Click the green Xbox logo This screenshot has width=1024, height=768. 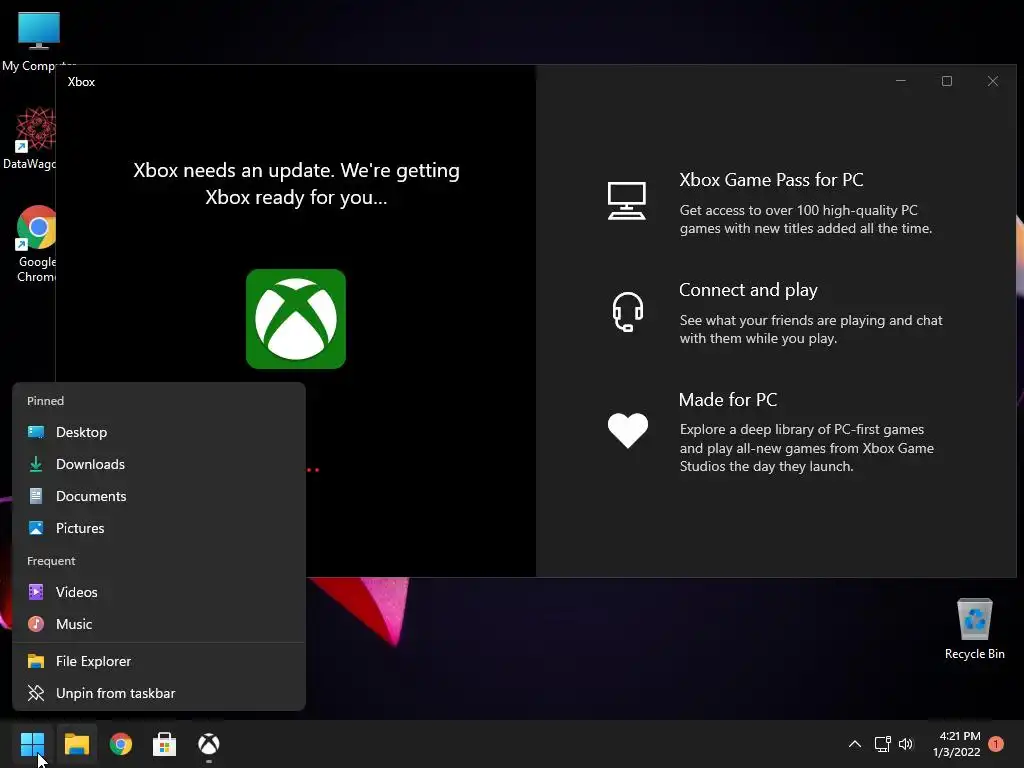pyautogui.click(x=296, y=319)
